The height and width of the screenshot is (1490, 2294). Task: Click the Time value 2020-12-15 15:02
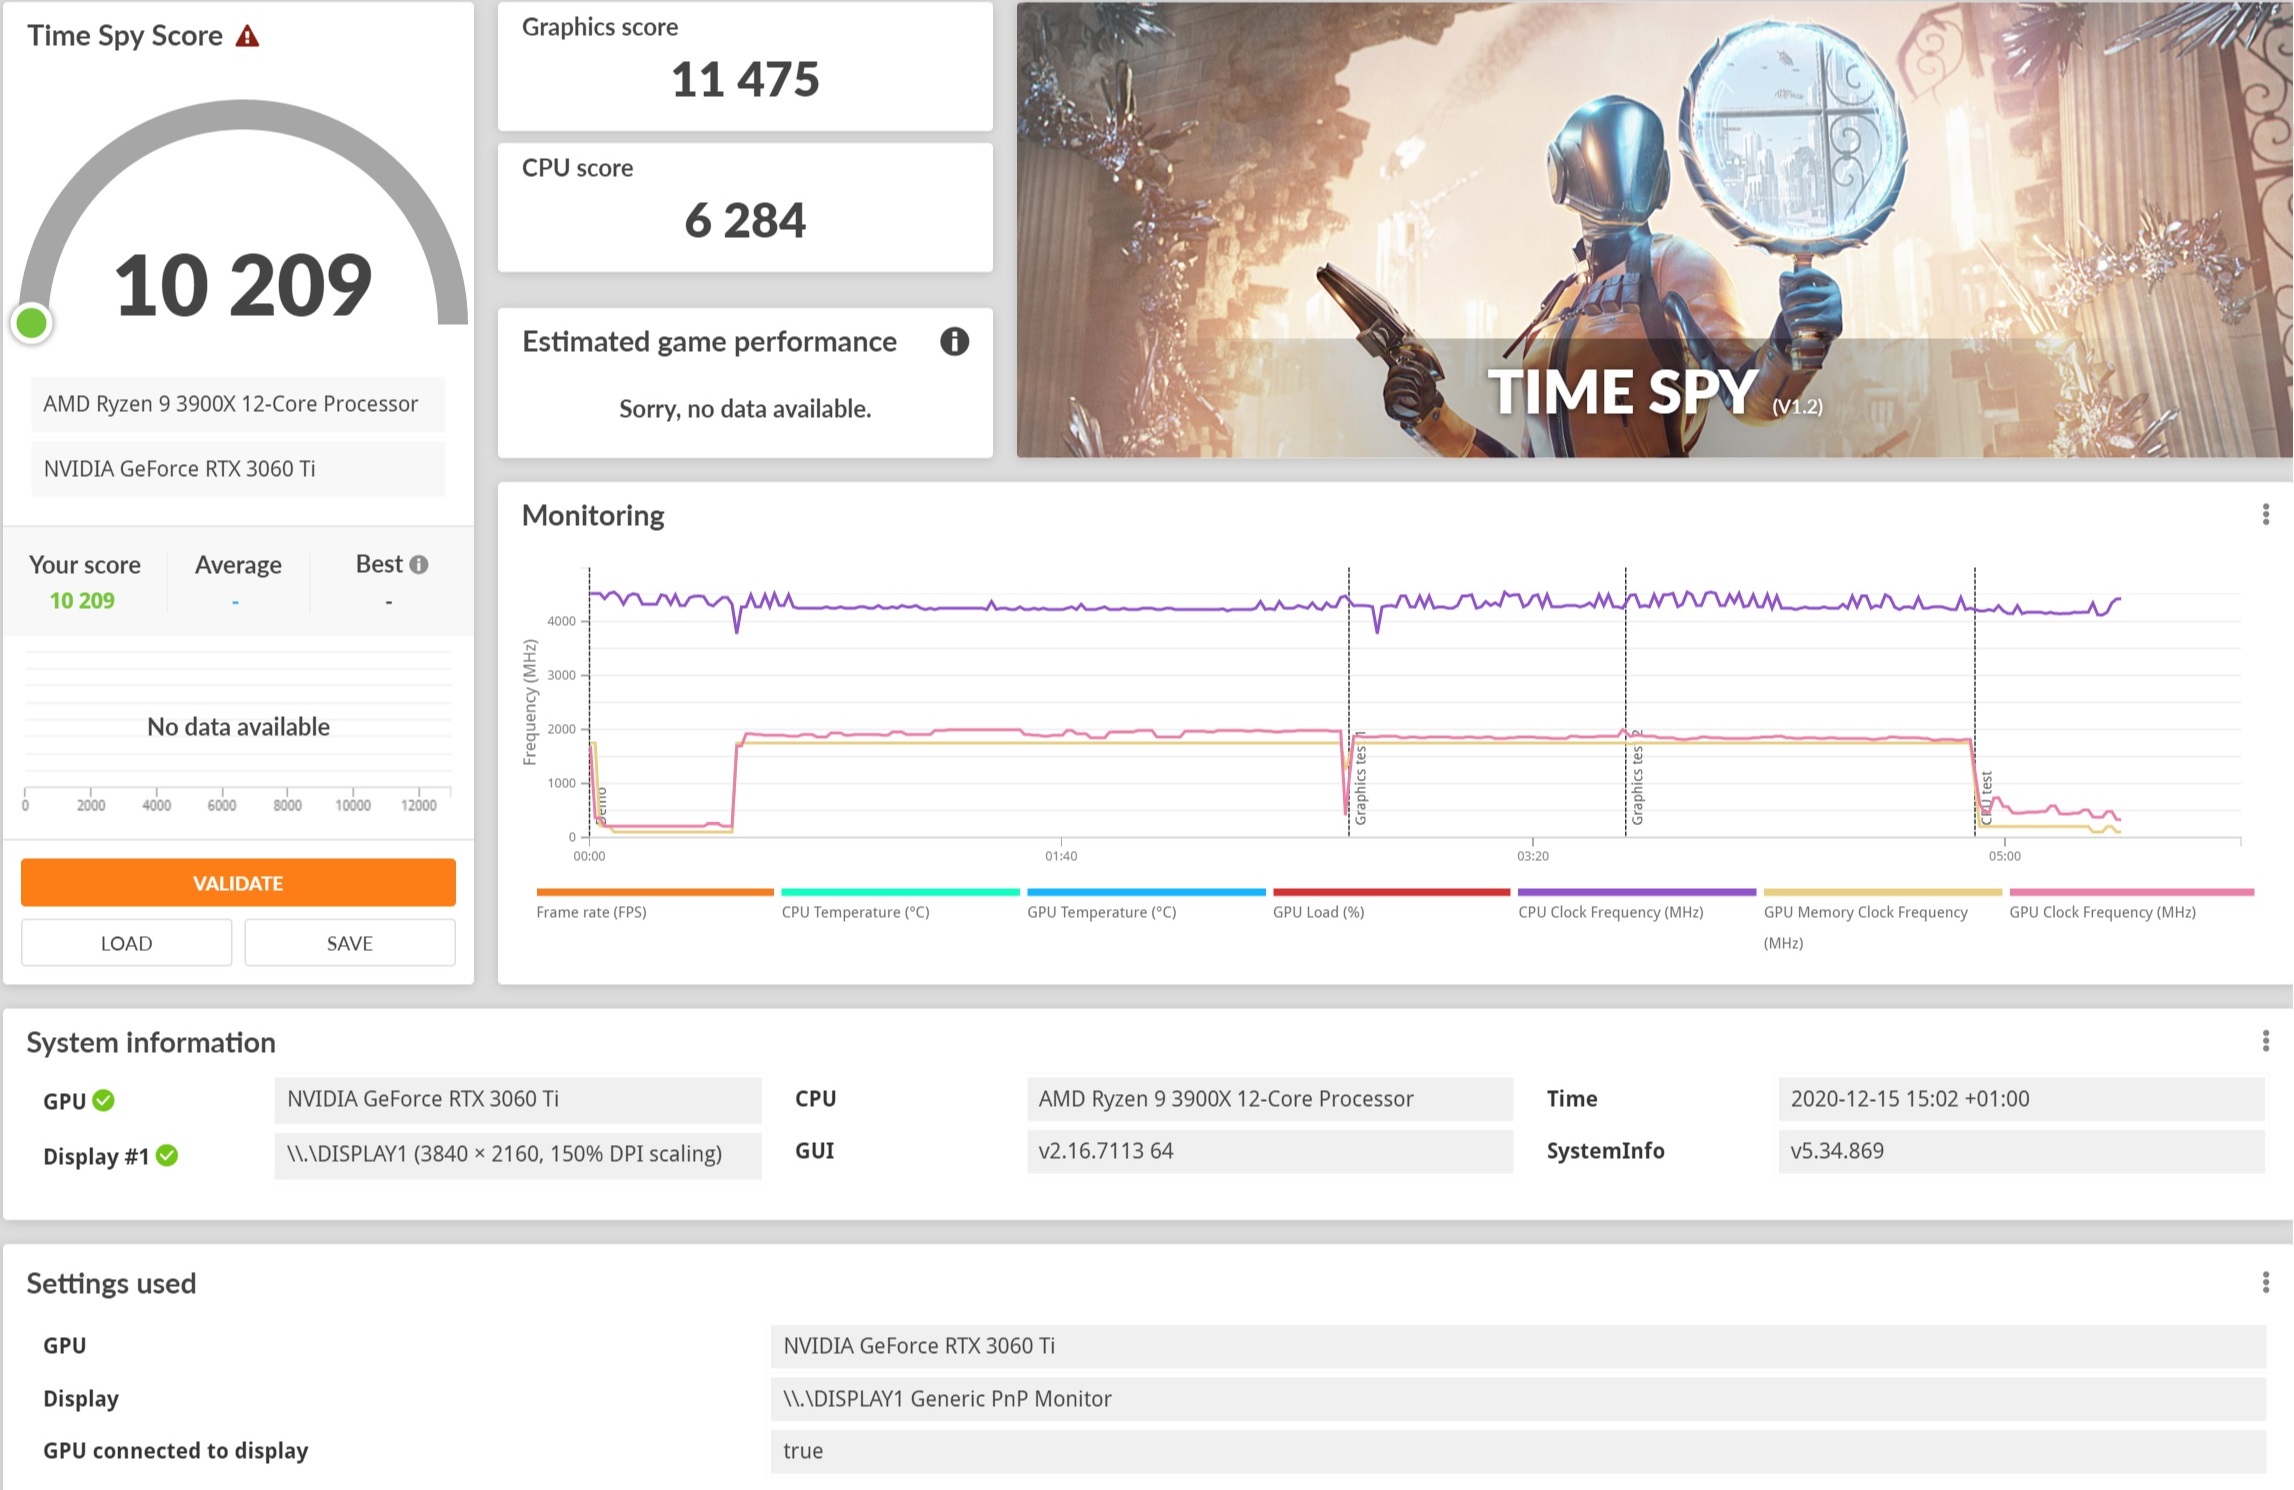point(2022,1099)
